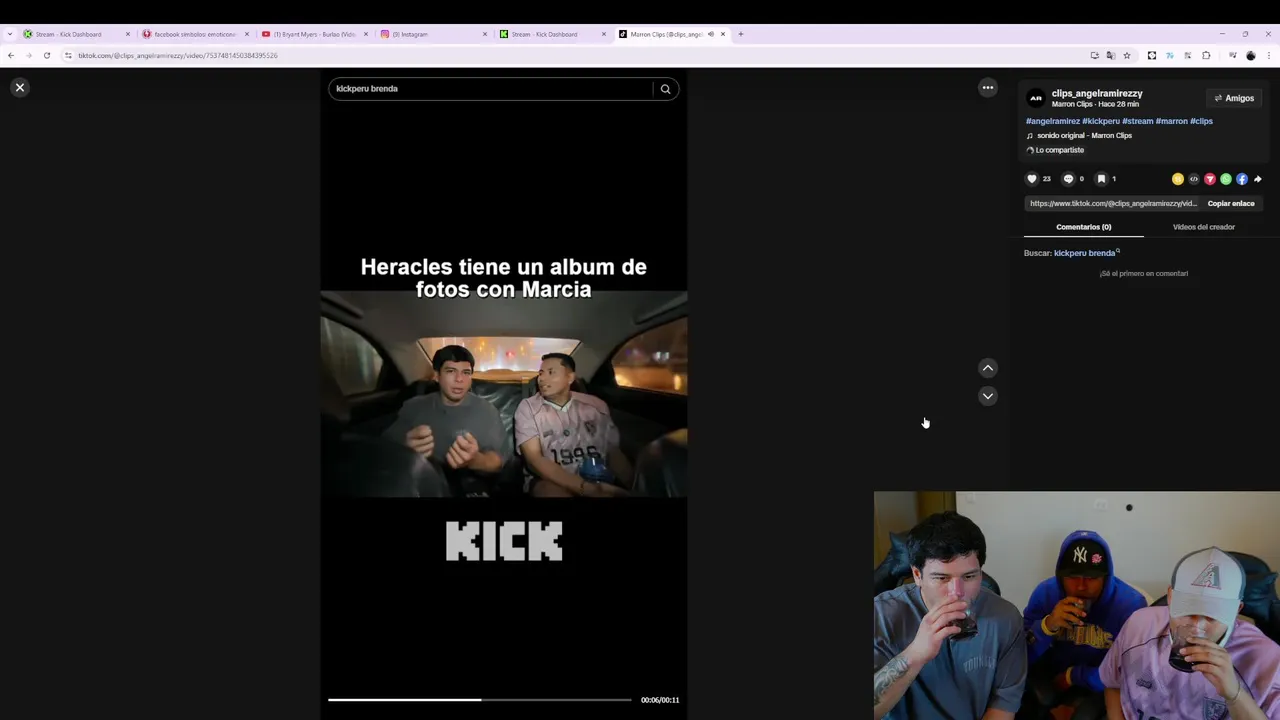This screenshot has height=720, width=1280.
Task: Click the embed code icon
Action: pyautogui.click(x=1194, y=179)
